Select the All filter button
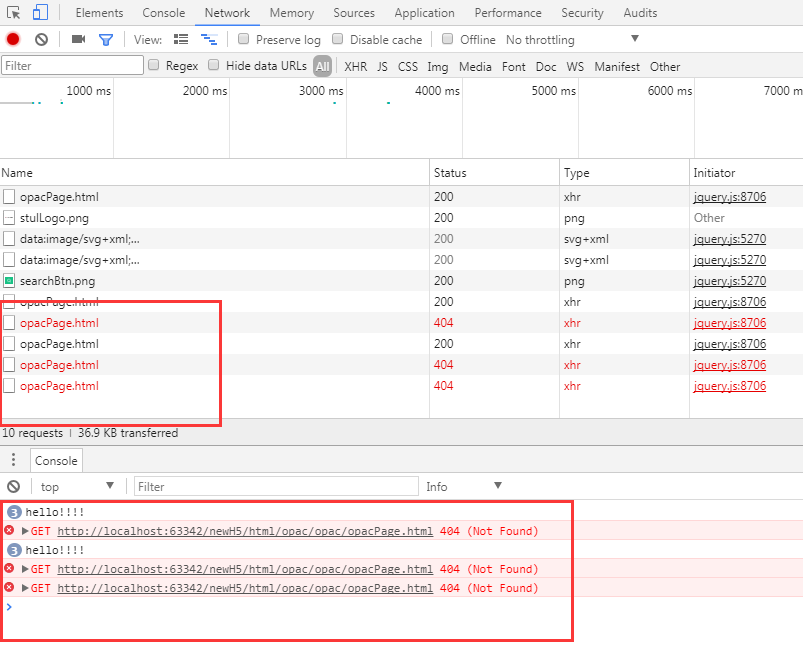Image resolution: width=803 pixels, height=656 pixels. 323,66
